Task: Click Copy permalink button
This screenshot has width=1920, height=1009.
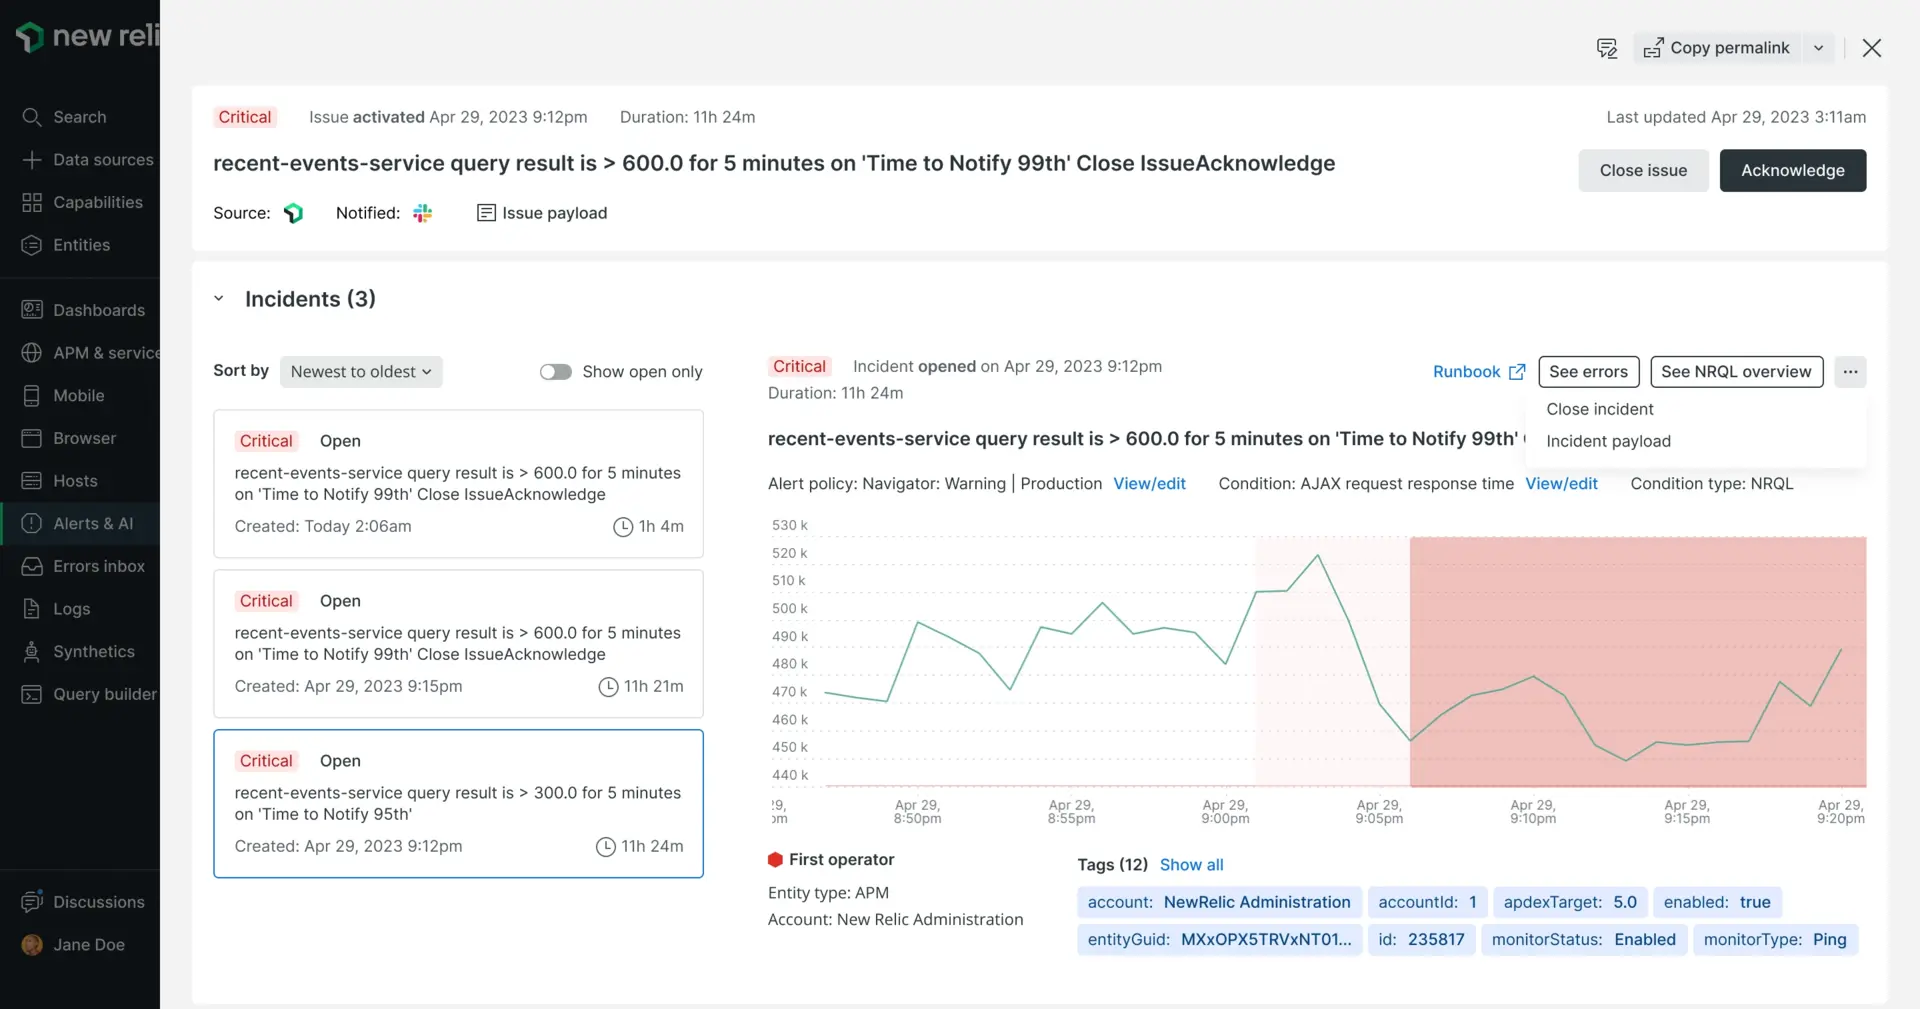Action: coord(1719,48)
